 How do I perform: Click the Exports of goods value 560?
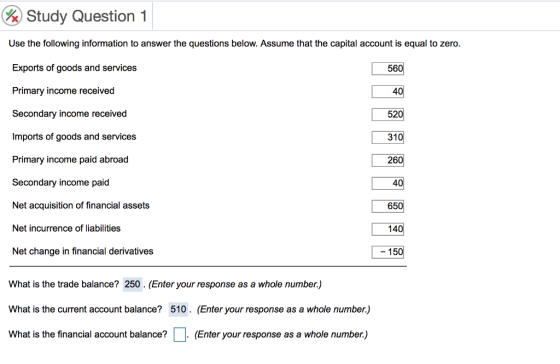(388, 69)
